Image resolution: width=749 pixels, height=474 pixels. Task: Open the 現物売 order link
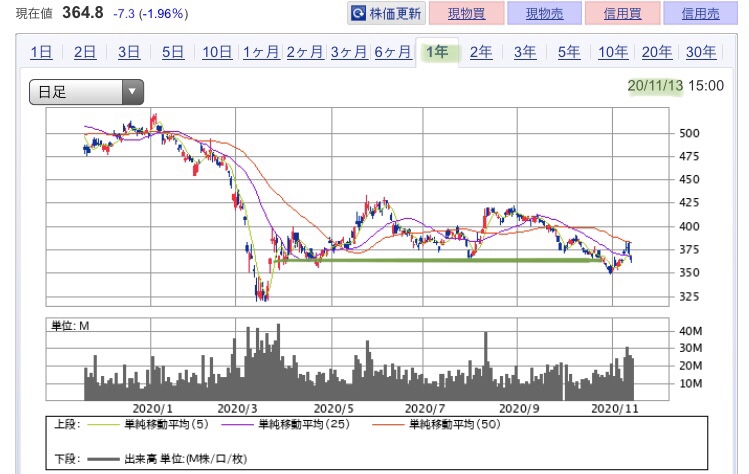click(x=545, y=13)
